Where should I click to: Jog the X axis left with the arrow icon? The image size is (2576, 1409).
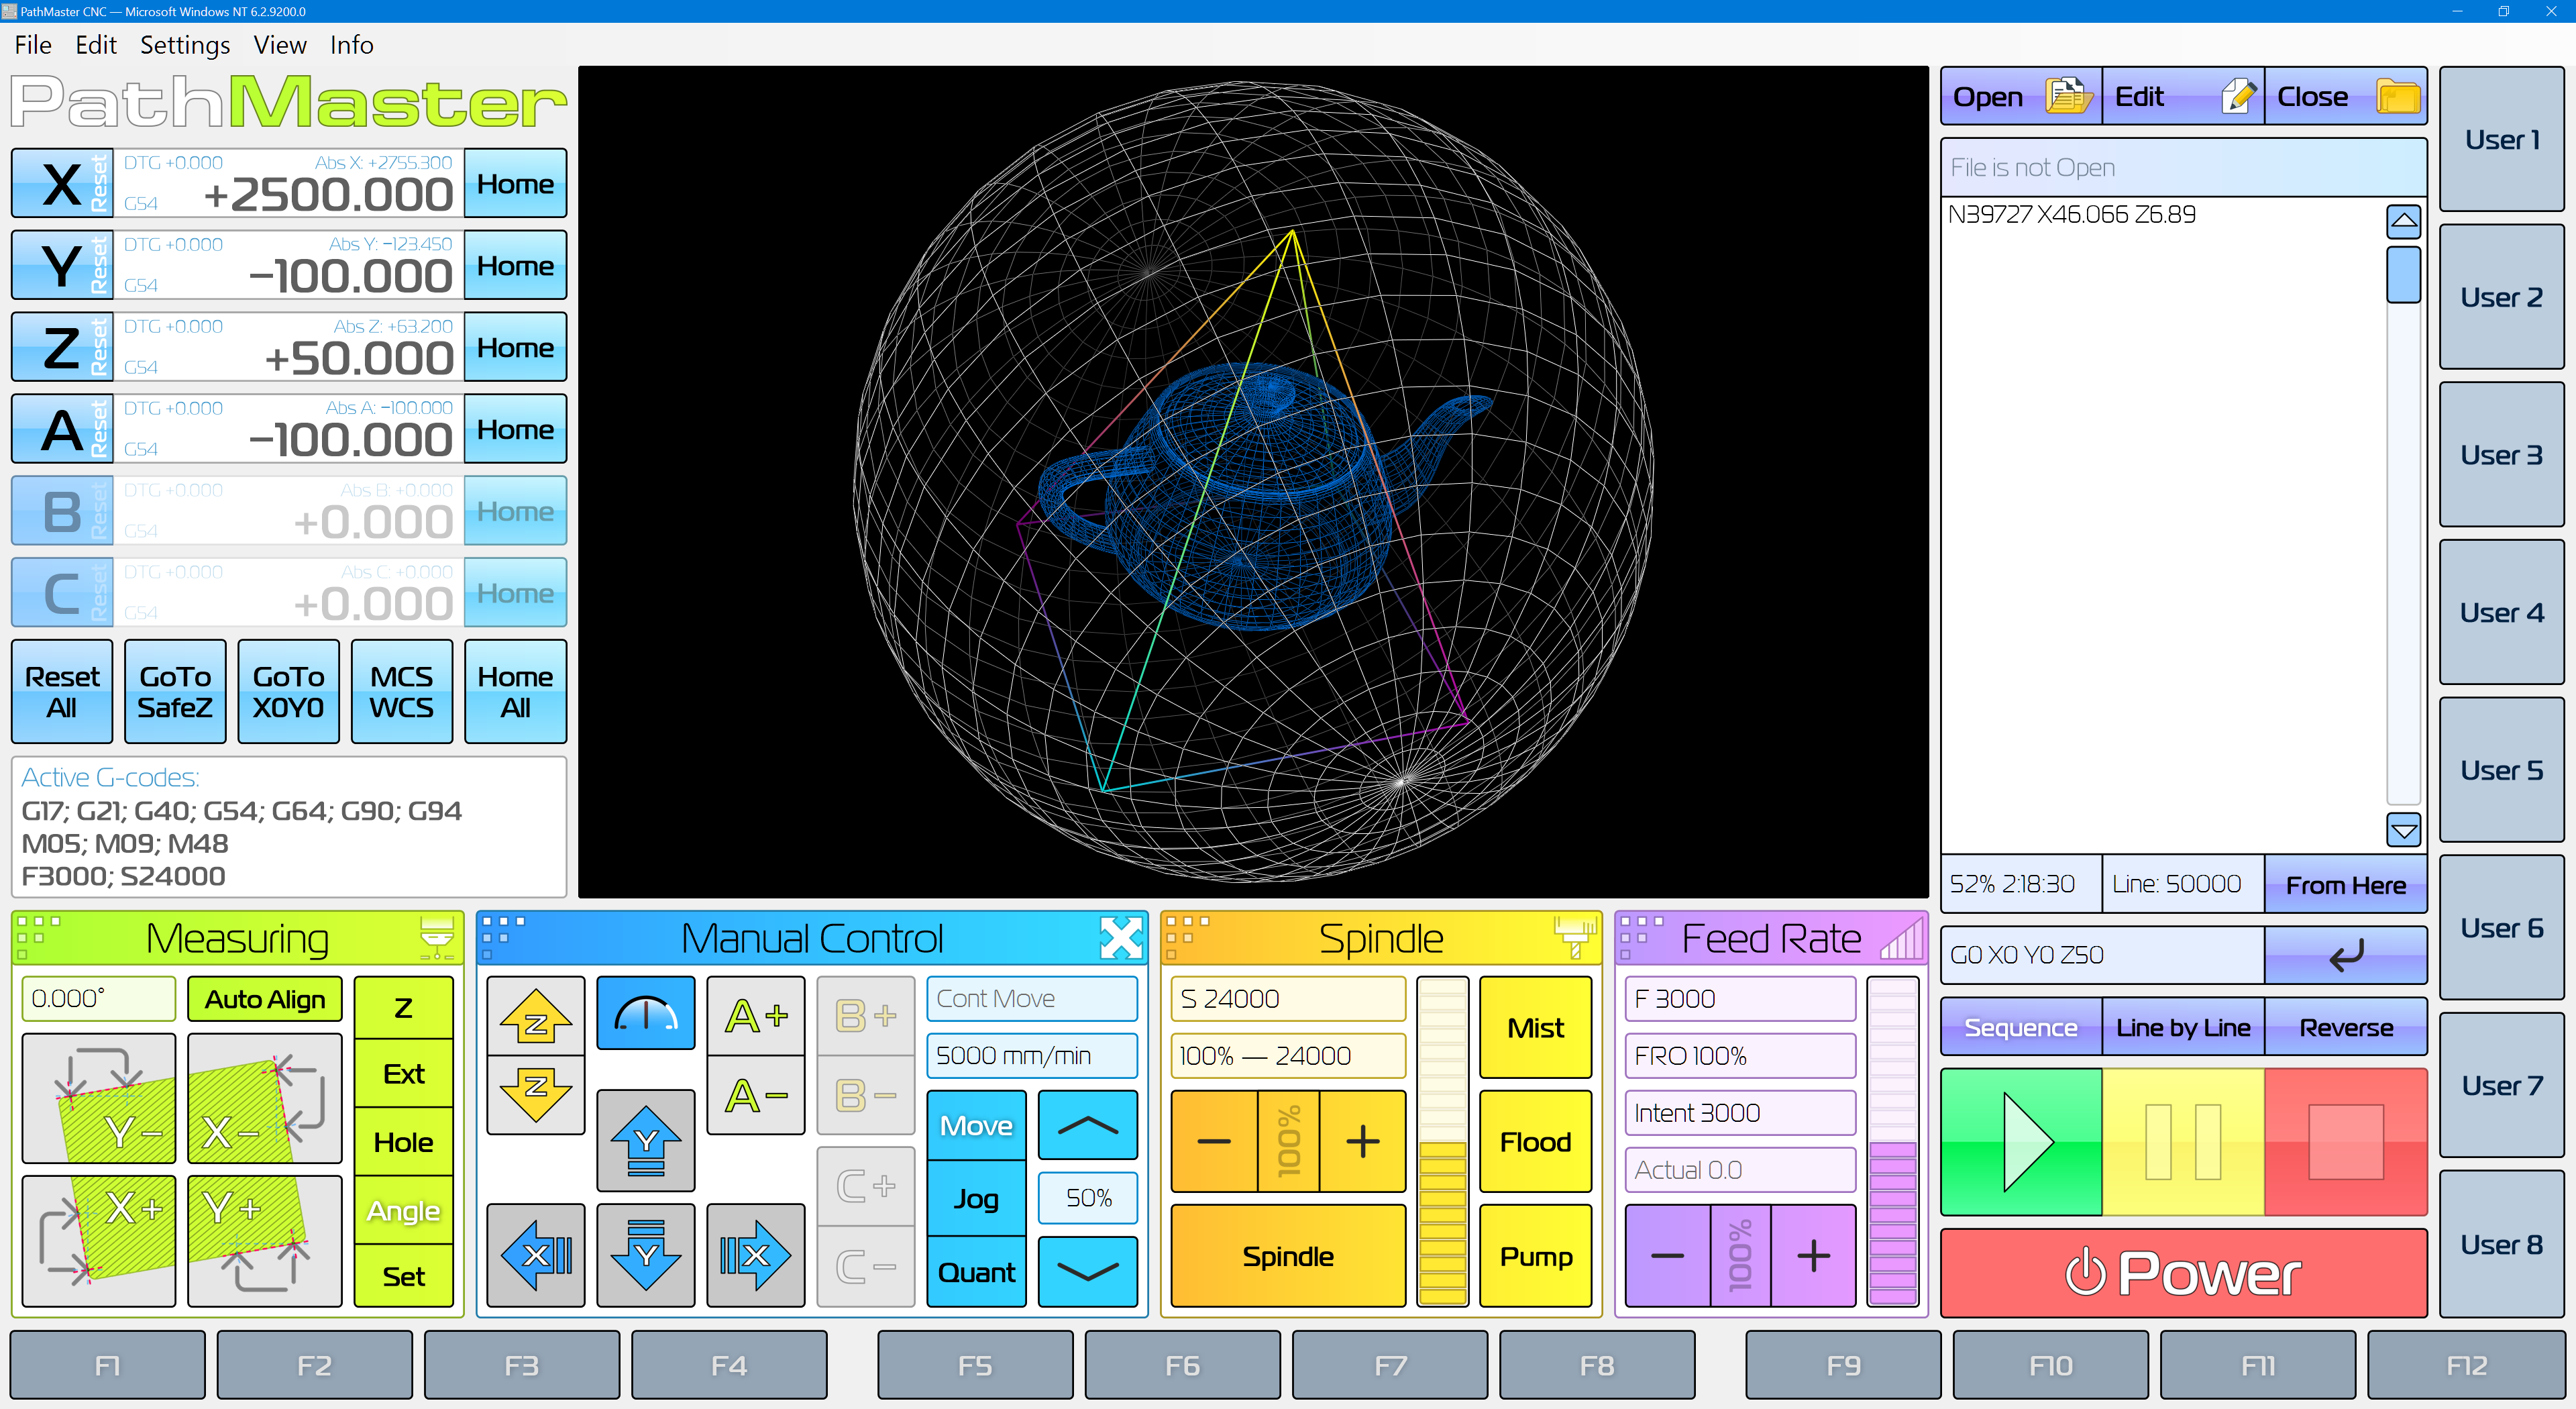click(535, 1255)
